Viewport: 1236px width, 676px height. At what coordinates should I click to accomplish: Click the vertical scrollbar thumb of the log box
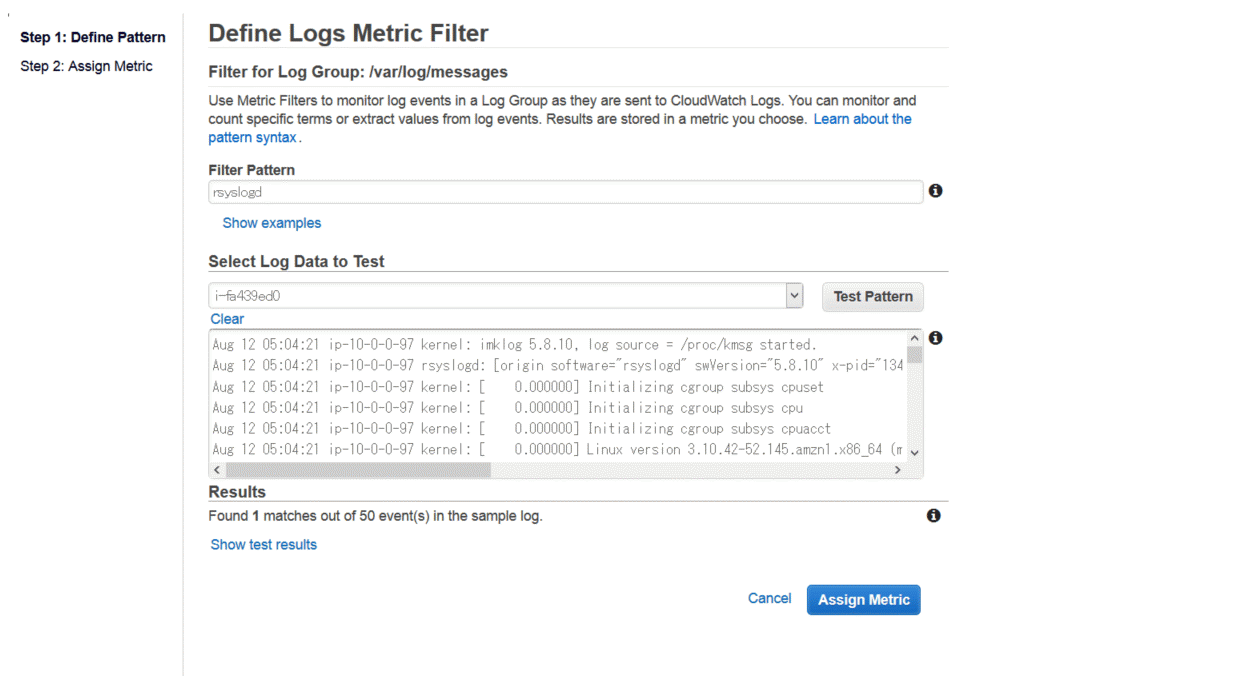[915, 353]
